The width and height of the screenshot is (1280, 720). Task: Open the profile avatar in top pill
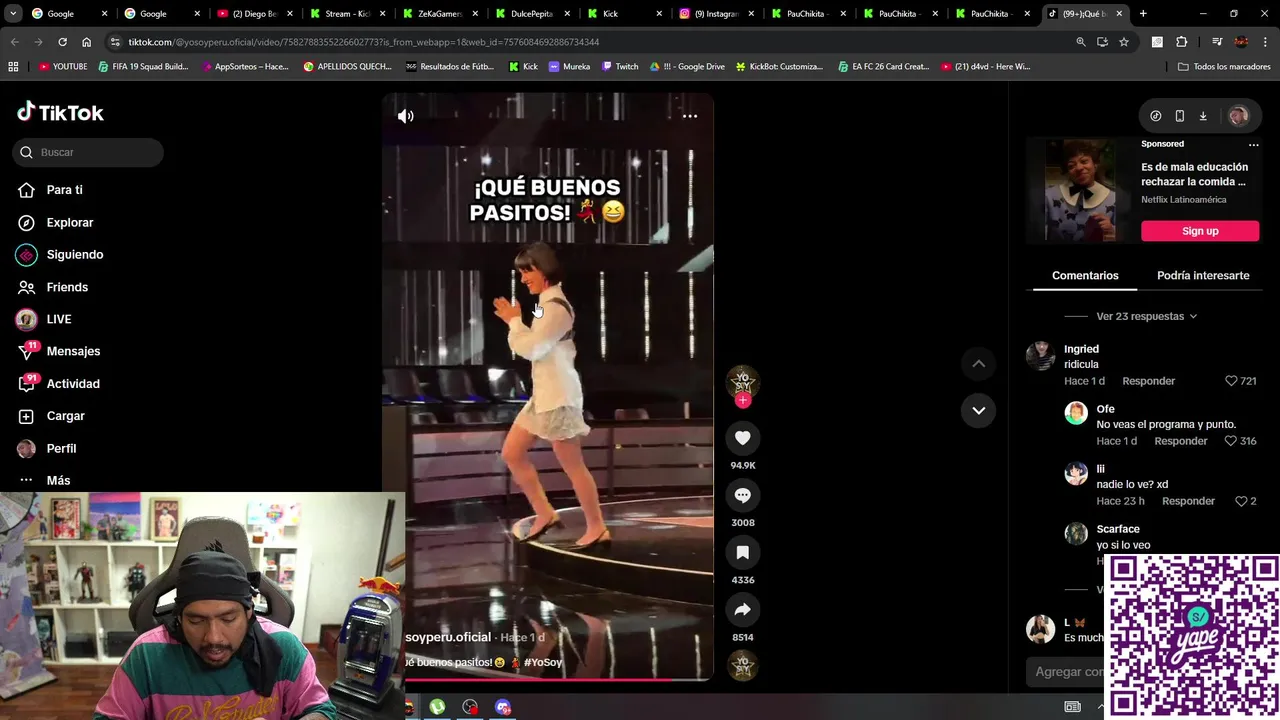(x=1238, y=116)
